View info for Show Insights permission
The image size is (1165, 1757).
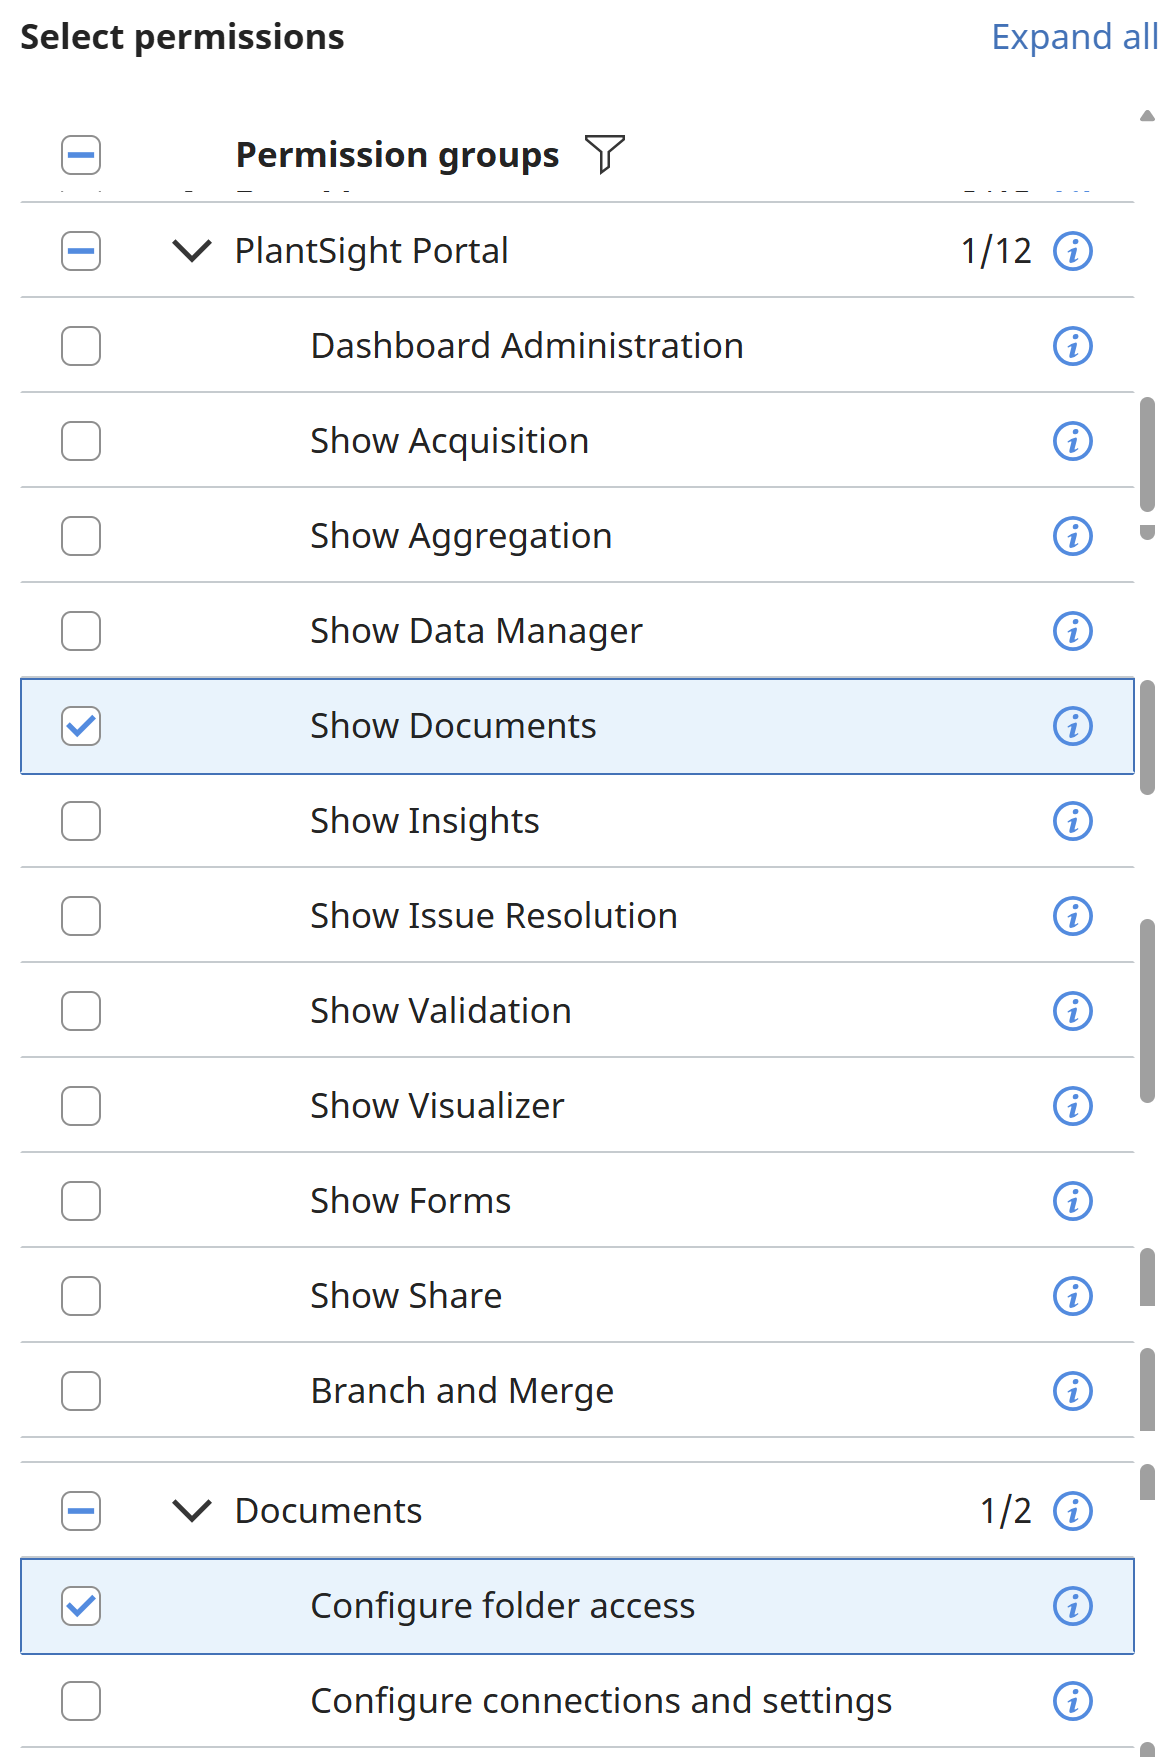point(1072,821)
